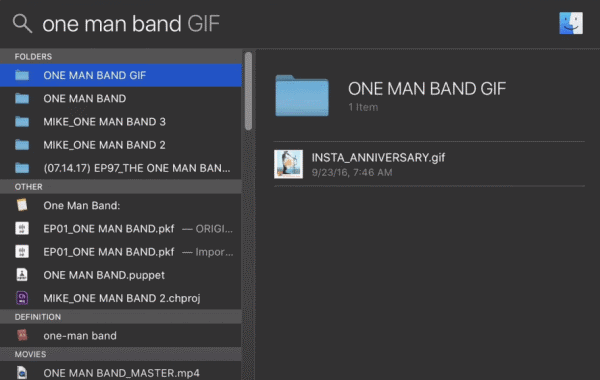Click the dictionary icon beside one-man band
Viewport: 600px width, 380px height.
click(x=22, y=335)
